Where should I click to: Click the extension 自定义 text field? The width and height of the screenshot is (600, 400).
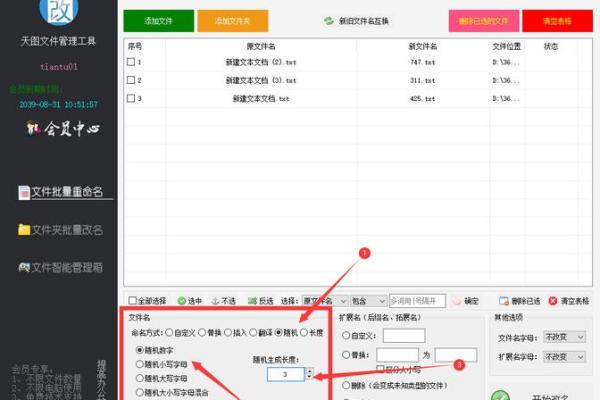[404, 336]
